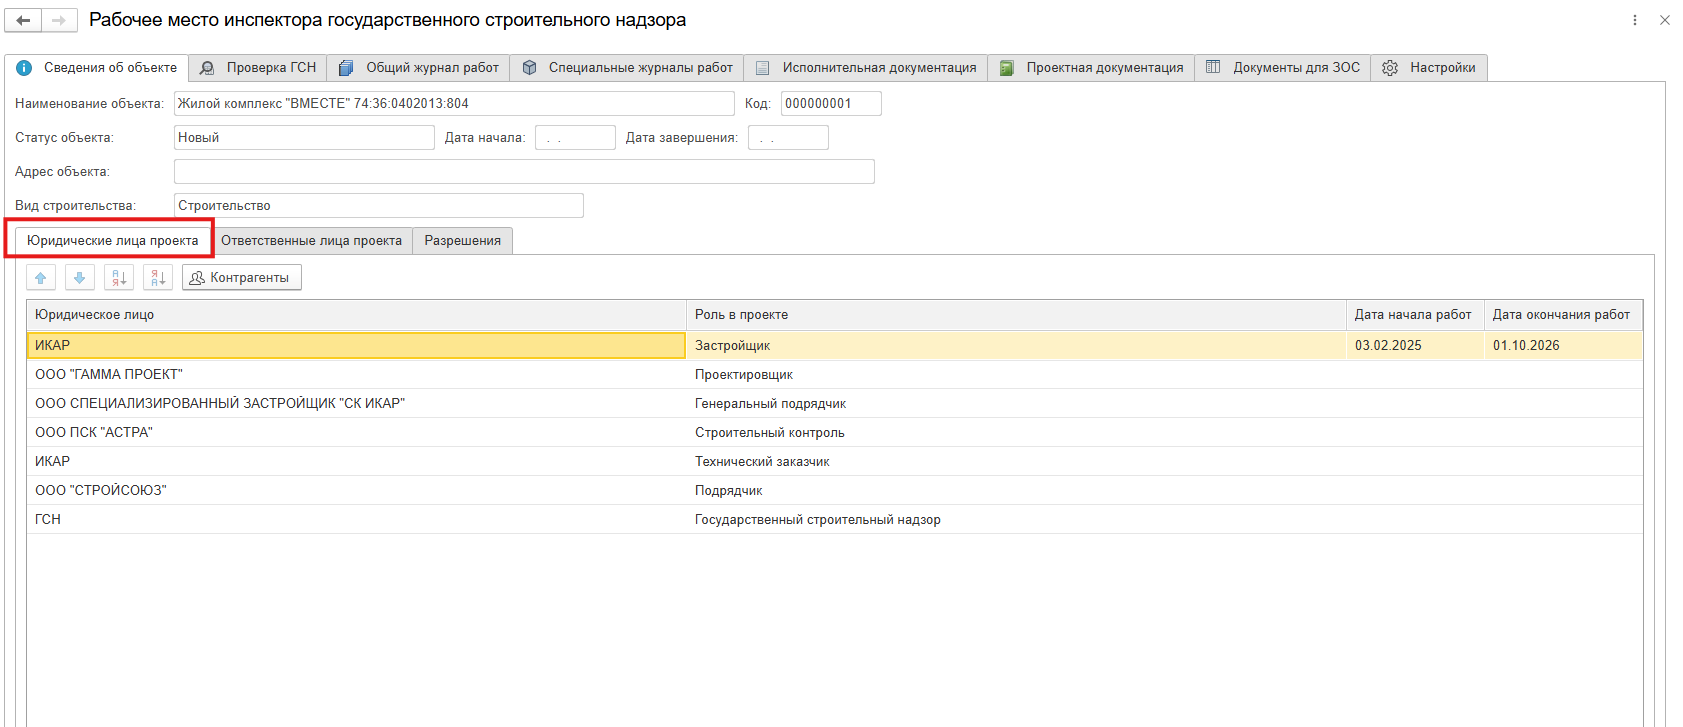Screen dimensions: 1683x727
Task: Open the Общий журнал работ tab
Action: 418,68
